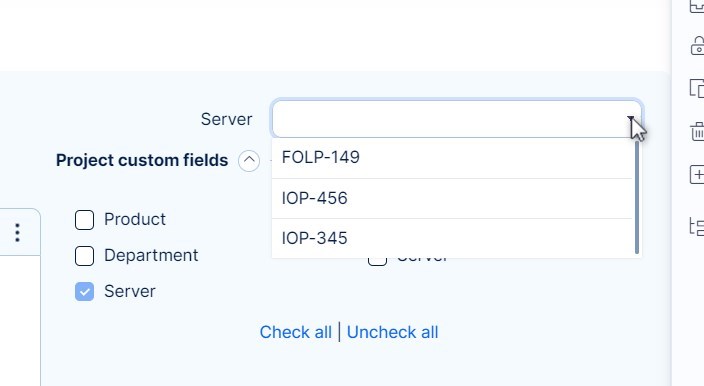Enable the Department checkbox
Screen dimensions: 704x386
click(x=84, y=256)
